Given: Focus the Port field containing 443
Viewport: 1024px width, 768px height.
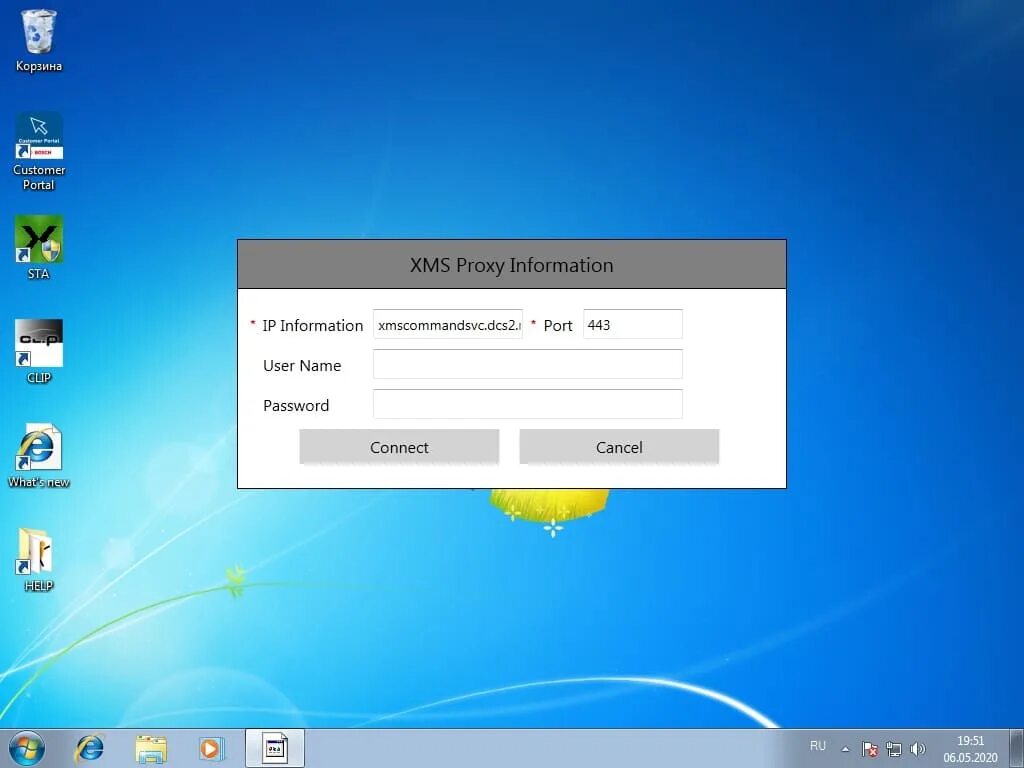Looking at the screenshot, I should click(x=633, y=325).
